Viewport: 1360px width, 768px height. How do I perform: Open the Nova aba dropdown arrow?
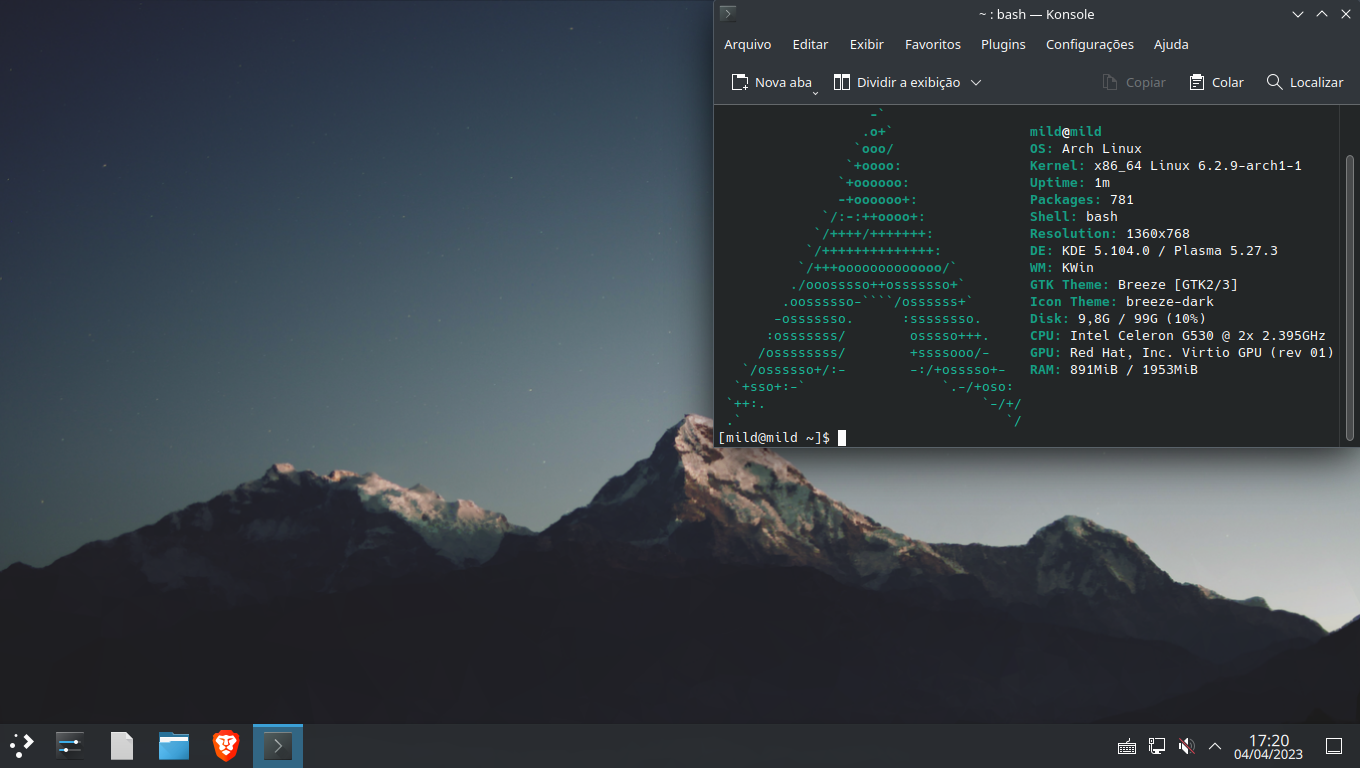(815, 92)
